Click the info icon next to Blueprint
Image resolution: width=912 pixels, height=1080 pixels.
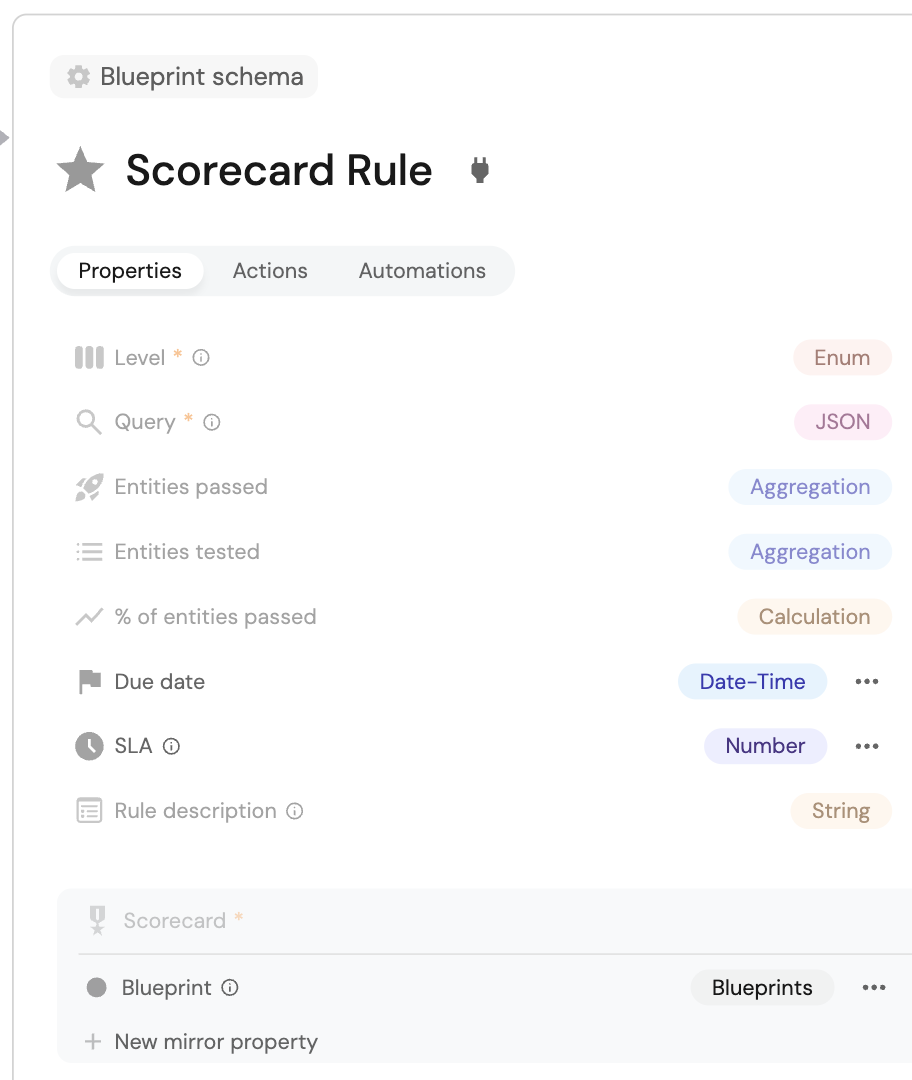point(230,988)
